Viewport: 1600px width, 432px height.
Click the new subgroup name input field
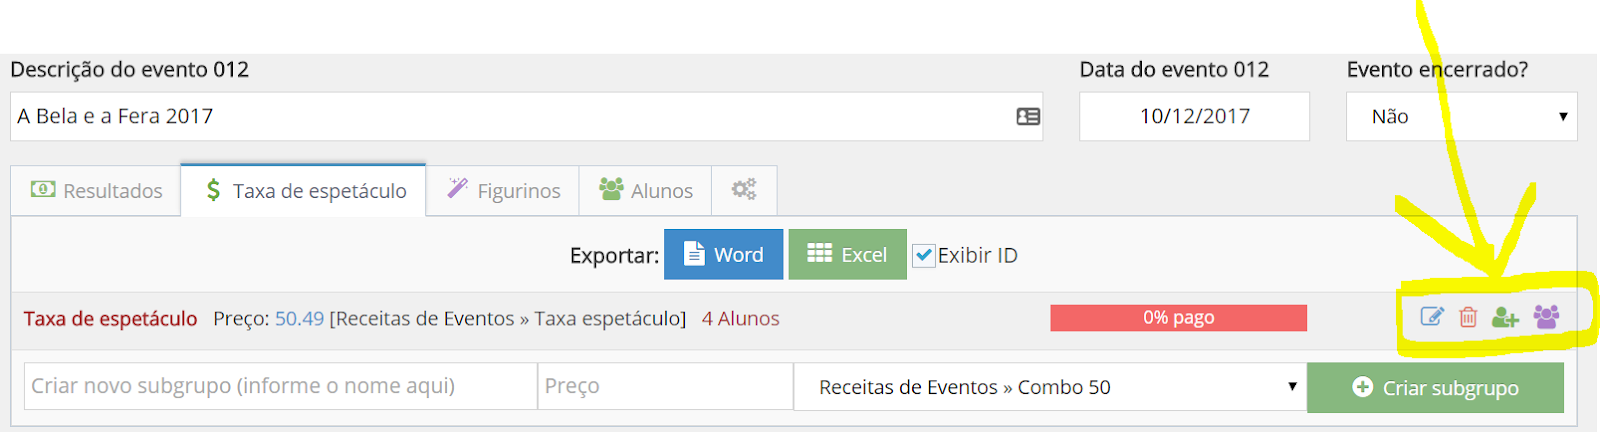pyautogui.click(x=281, y=386)
